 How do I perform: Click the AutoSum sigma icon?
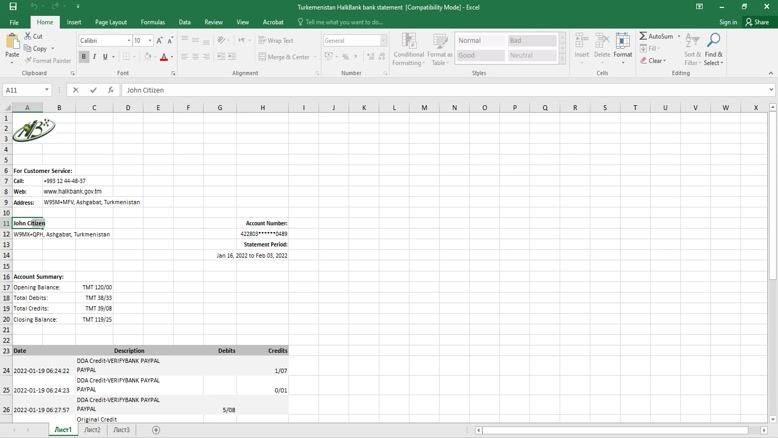644,36
